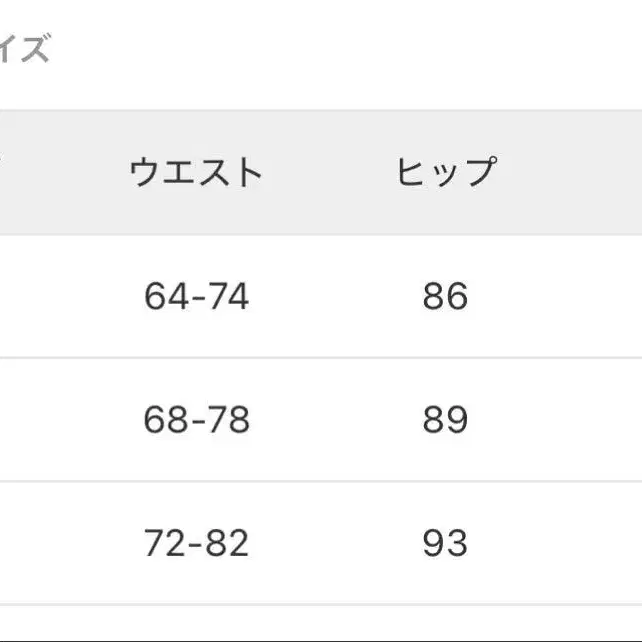The image size is (642, 642).
Task: Select the 72-82 waist cell
Action: tap(196, 543)
